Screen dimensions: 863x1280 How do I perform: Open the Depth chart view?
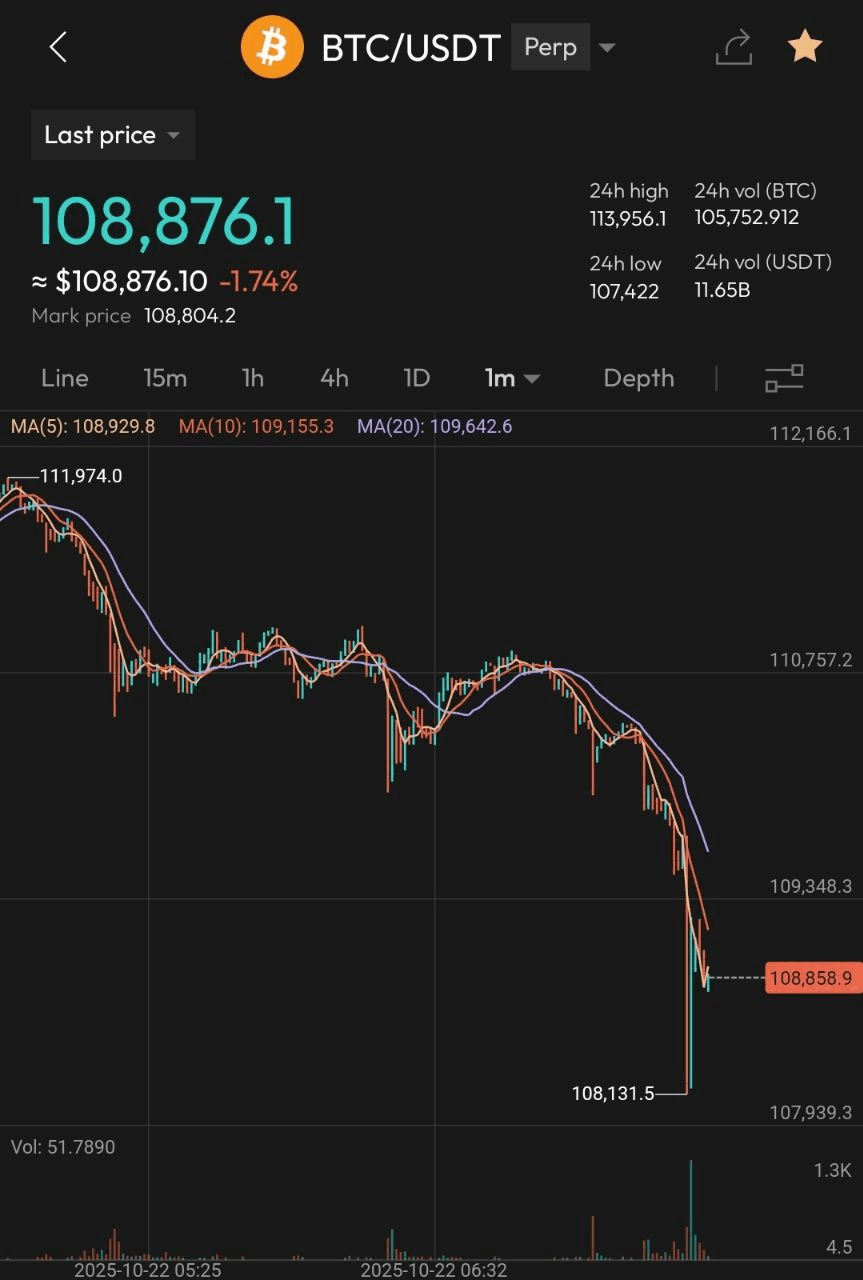[639, 378]
